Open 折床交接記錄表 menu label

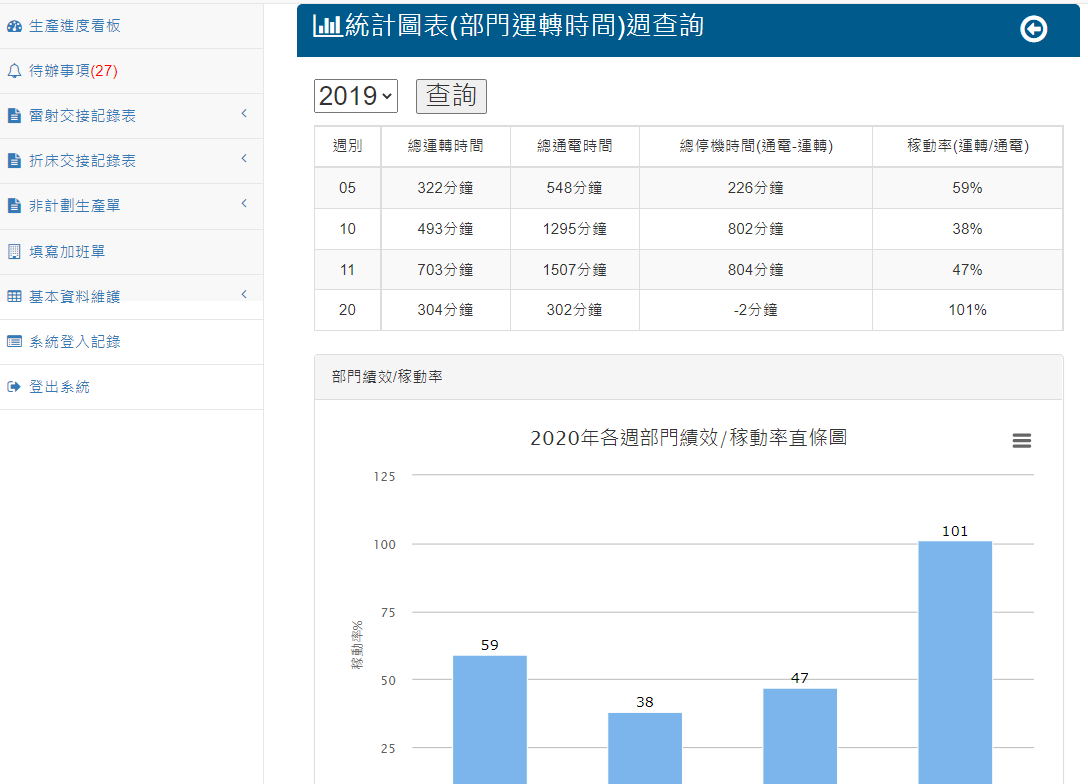pyautogui.click(x=83, y=161)
